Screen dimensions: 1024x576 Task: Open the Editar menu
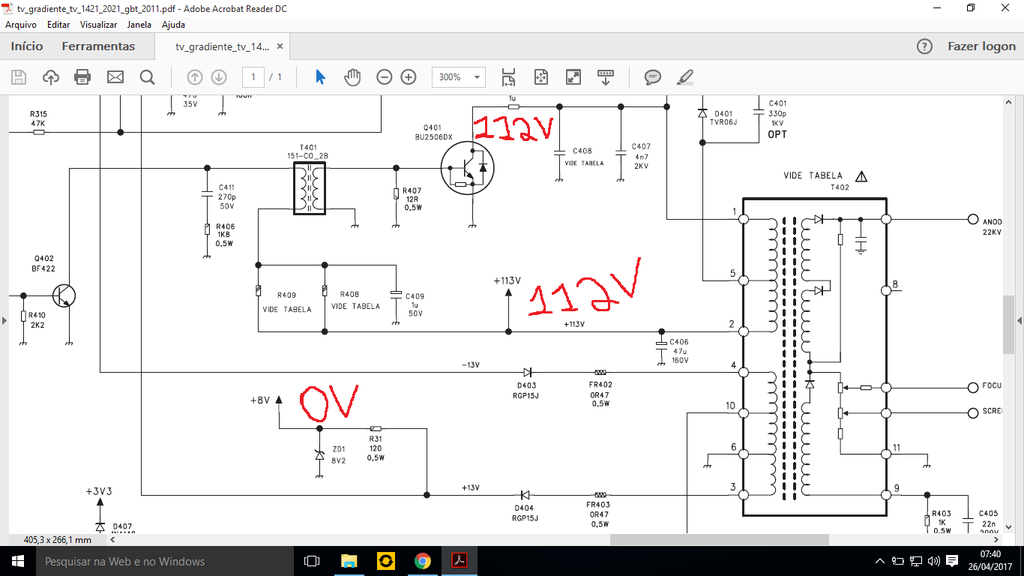(58, 25)
